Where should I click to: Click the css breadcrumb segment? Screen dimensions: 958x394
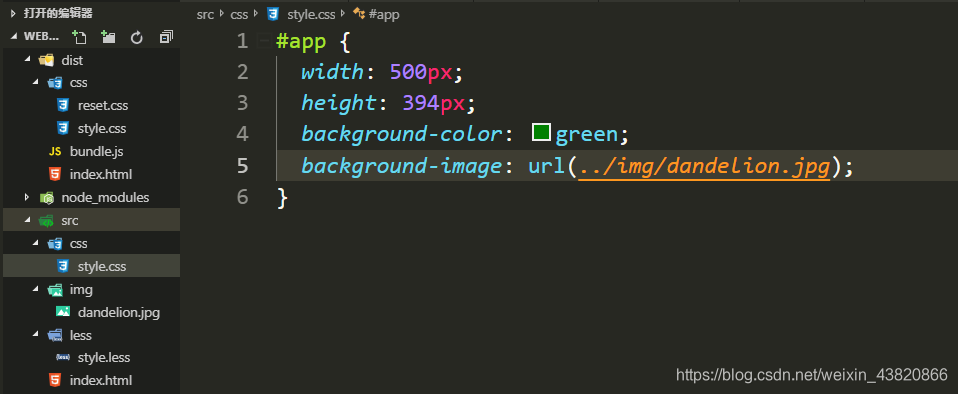(239, 14)
